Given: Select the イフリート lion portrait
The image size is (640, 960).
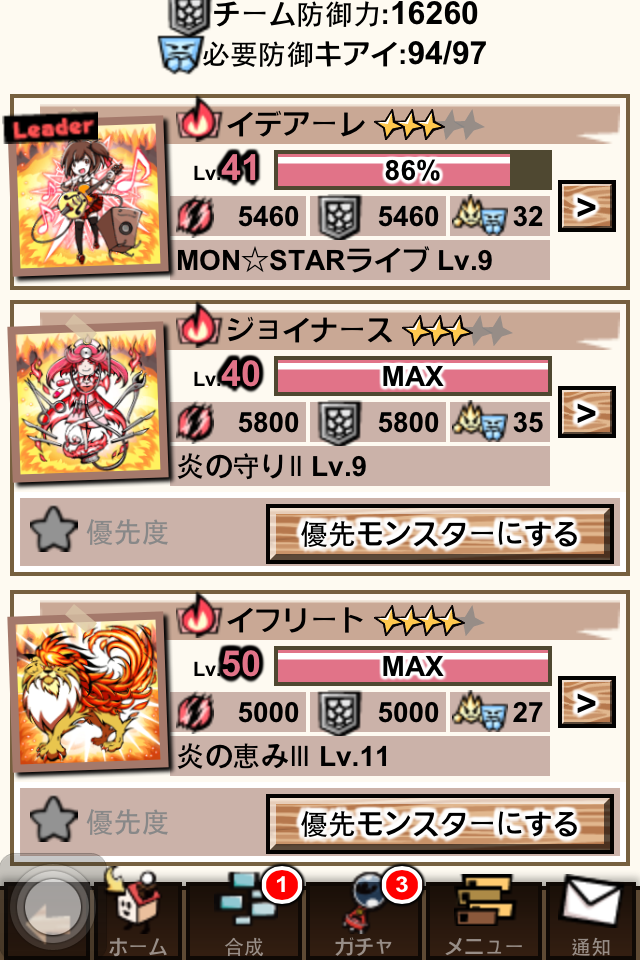Looking at the screenshot, I should [x=89, y=691].
